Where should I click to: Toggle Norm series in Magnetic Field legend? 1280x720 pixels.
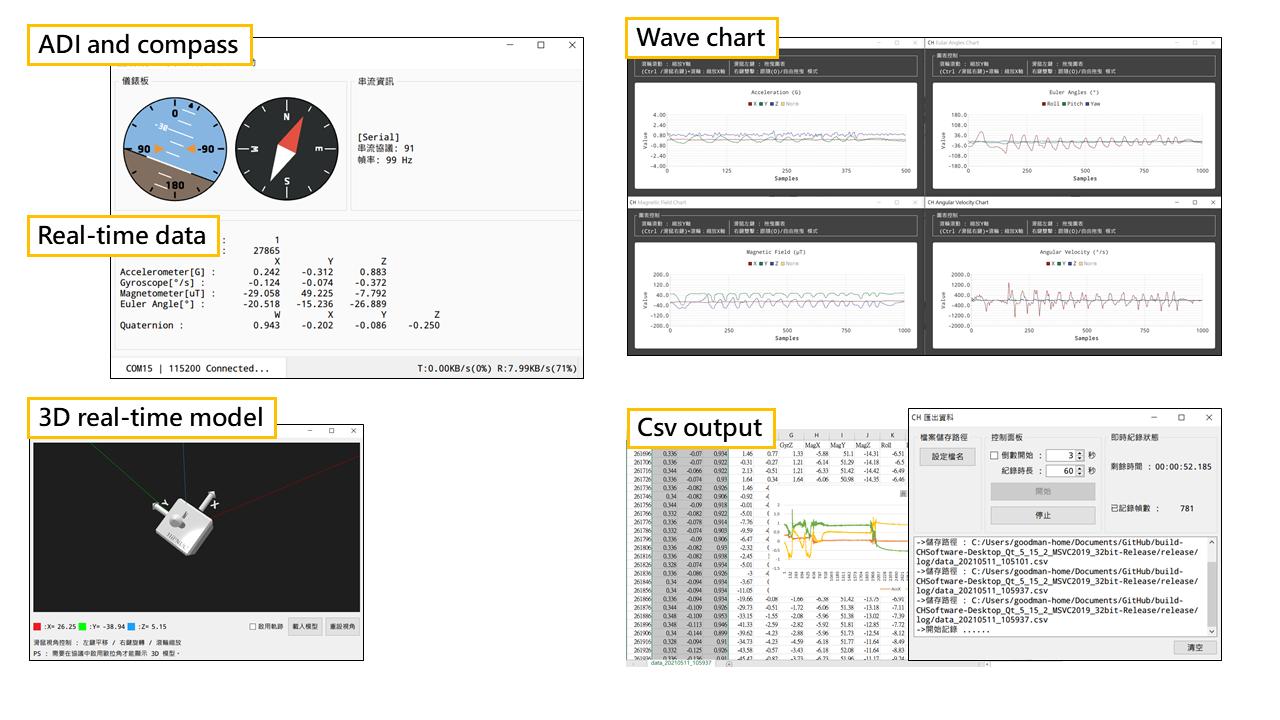coord(790,263)
